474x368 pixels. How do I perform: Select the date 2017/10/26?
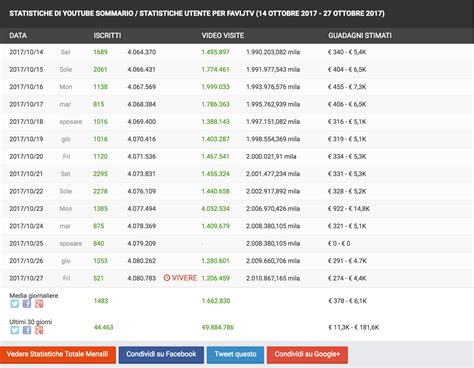click(26, 261)
